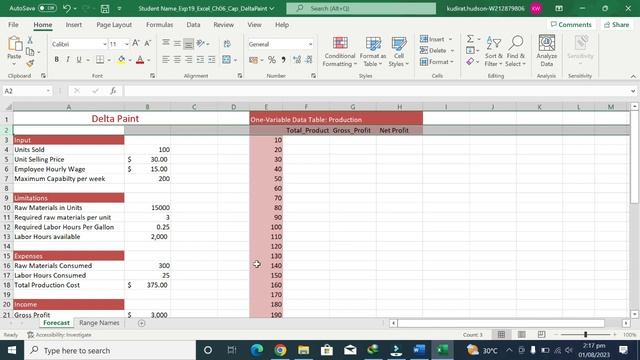This screenshot has height=360, width=640.
Task: Click the AutoSum sigma icon
Action: coord(470,39)
